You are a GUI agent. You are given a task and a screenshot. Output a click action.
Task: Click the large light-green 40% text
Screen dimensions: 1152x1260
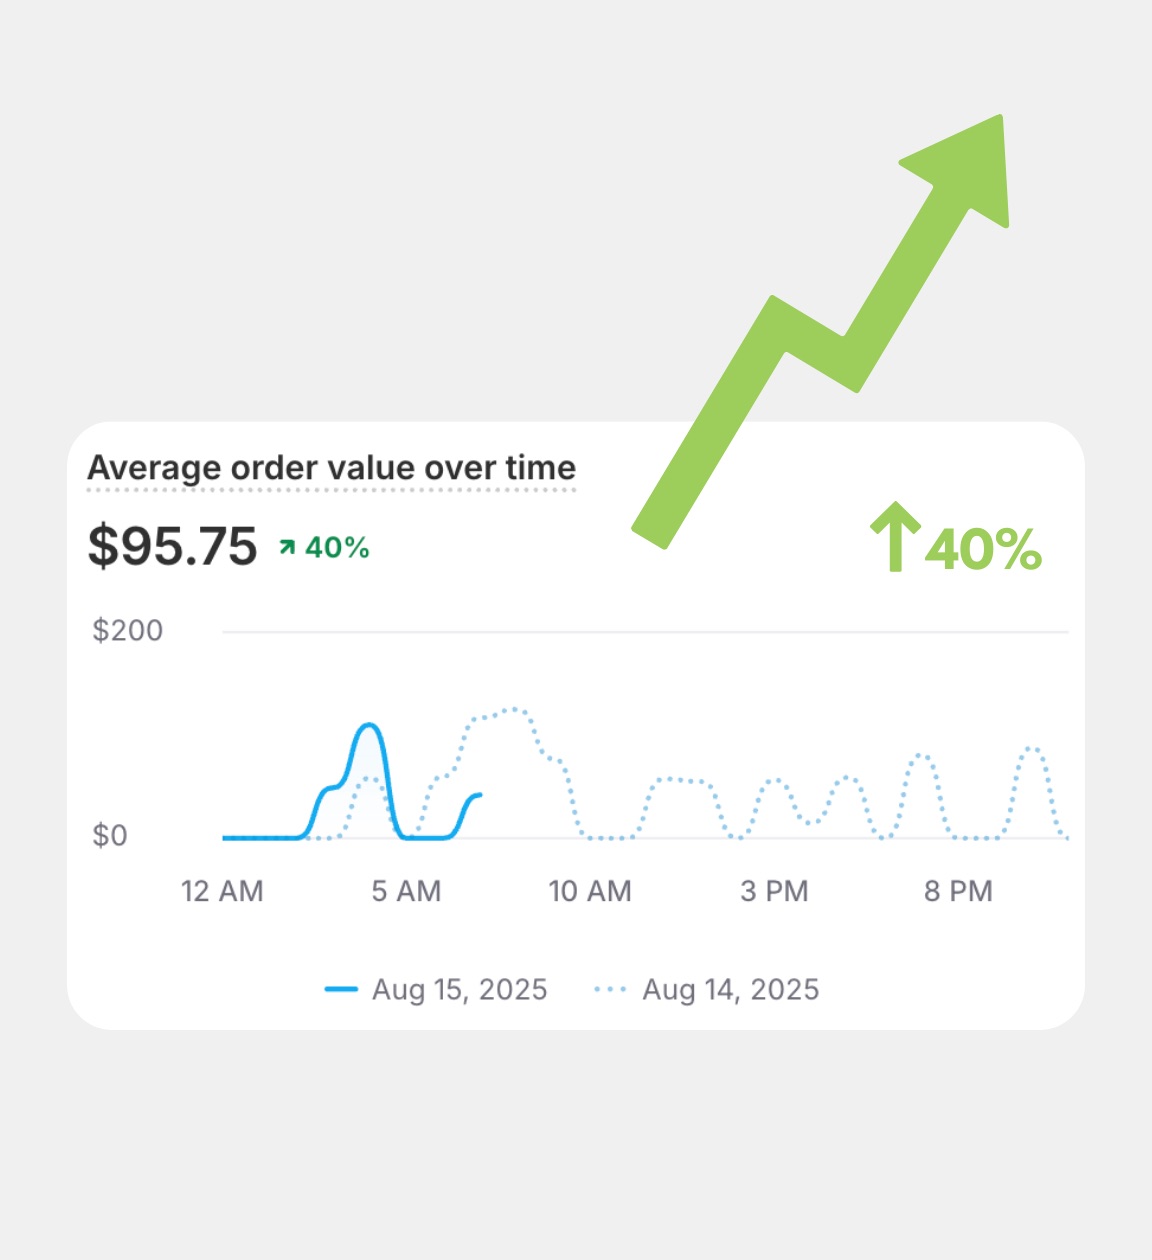click(x=983, y=549)
